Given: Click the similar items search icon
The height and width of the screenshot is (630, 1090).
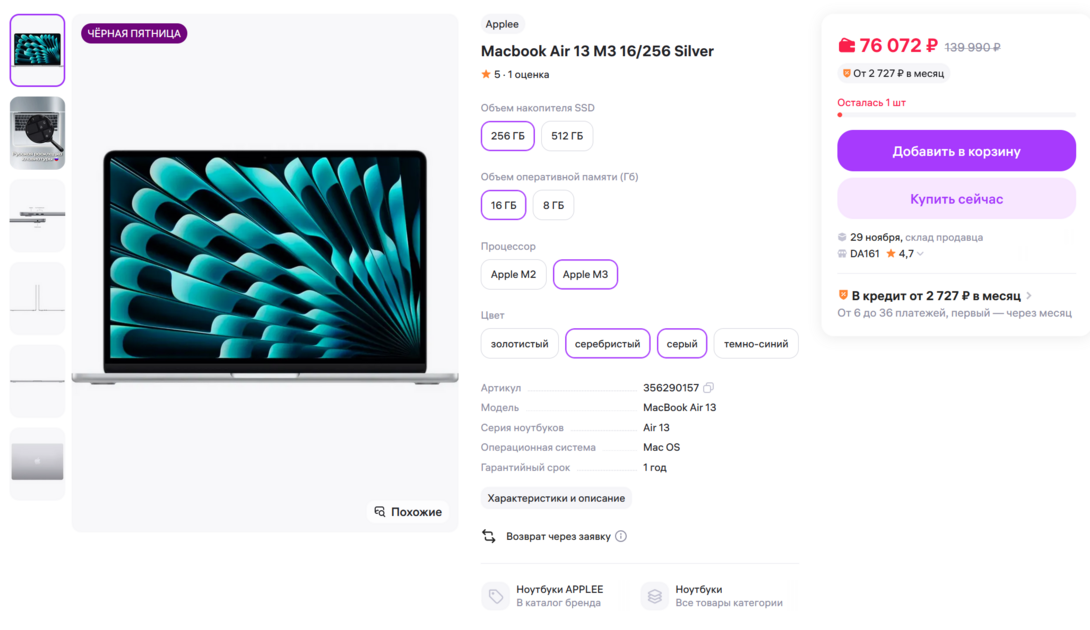Looking at the screenshot, I should pyautogui.click(x=380, y=512).
